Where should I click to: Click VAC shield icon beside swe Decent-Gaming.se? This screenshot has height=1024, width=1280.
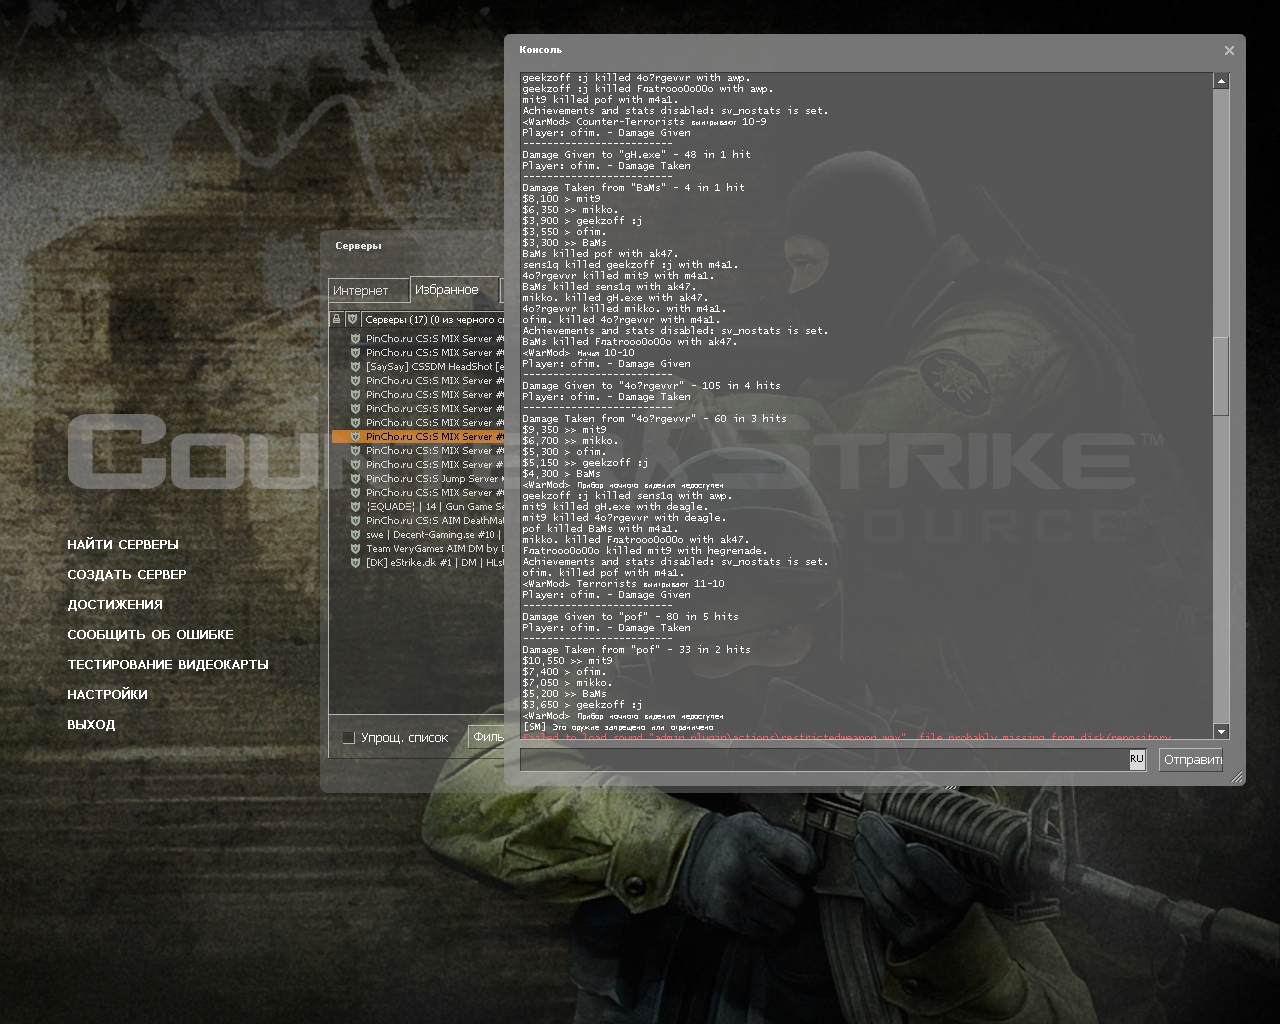point(355,535)
